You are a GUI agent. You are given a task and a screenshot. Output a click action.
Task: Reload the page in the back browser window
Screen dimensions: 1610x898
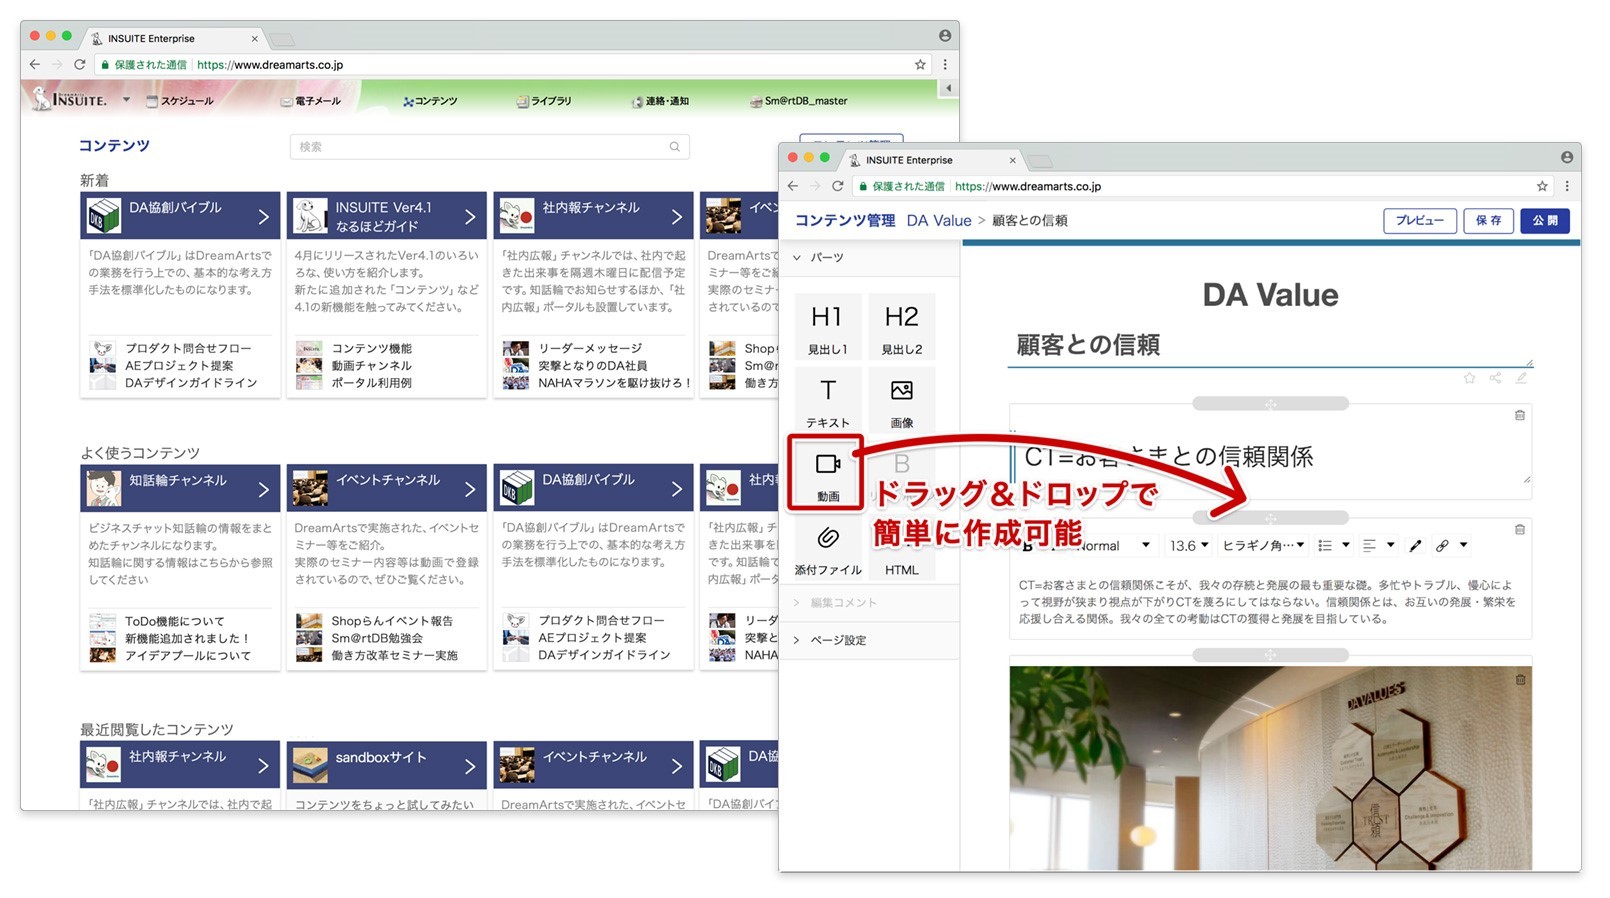(79, 64)
